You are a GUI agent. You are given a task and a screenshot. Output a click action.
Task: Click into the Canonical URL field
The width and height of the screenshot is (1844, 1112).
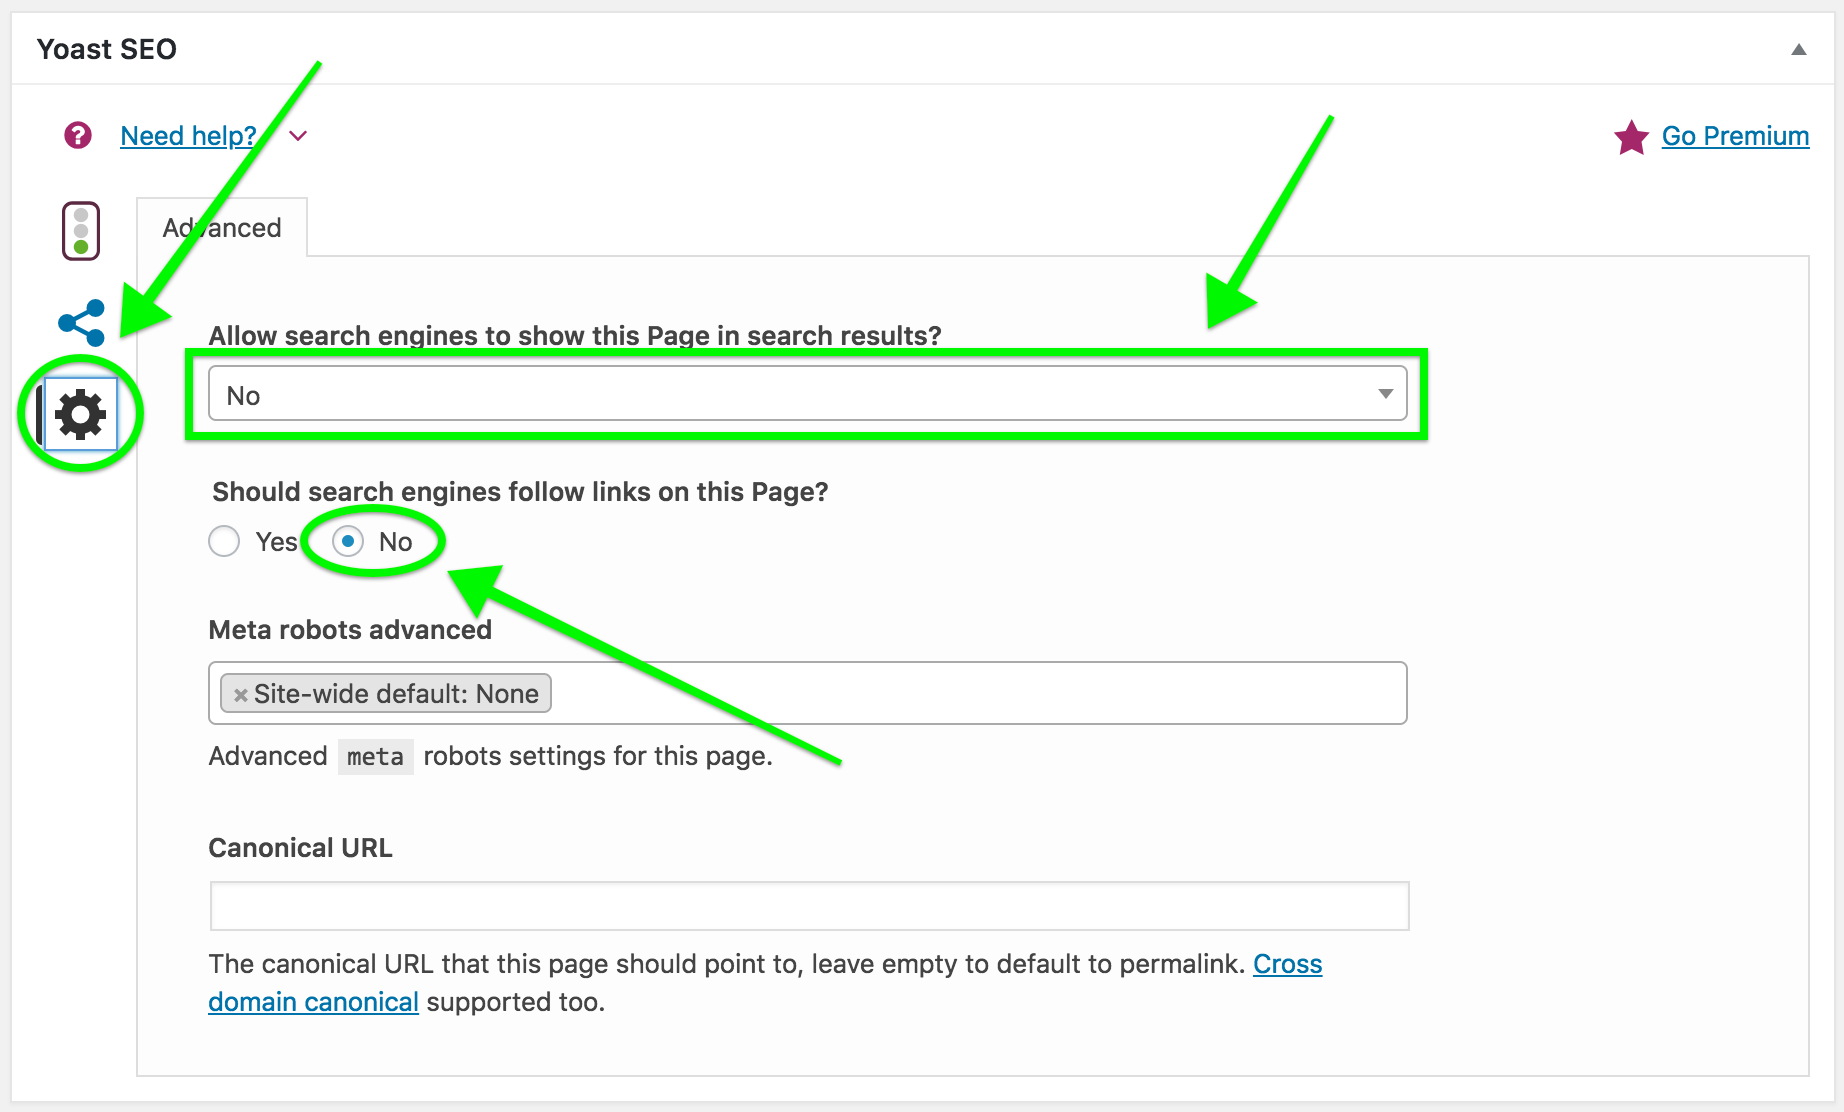pyautogui.click(x=809, y=906)
